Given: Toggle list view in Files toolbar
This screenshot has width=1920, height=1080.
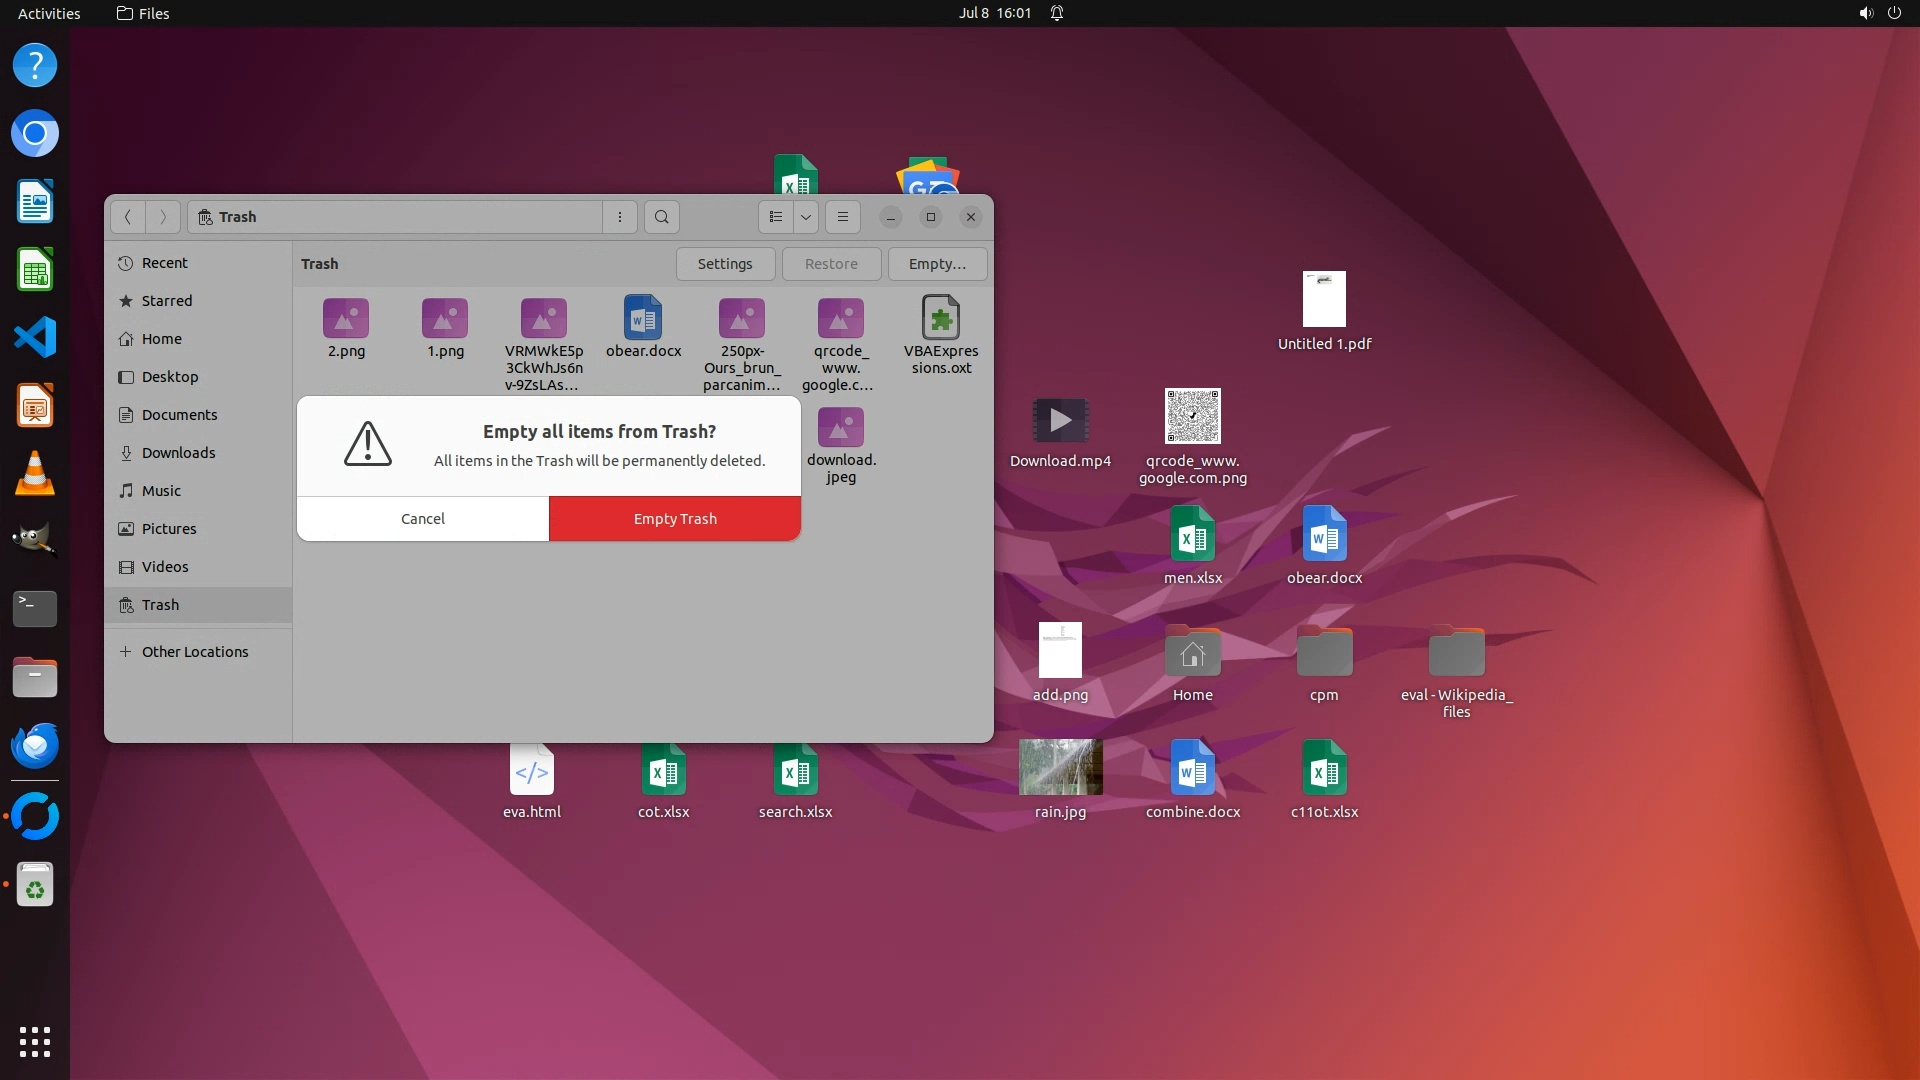Looking at the screenshot, I should (x=776, y=217).
